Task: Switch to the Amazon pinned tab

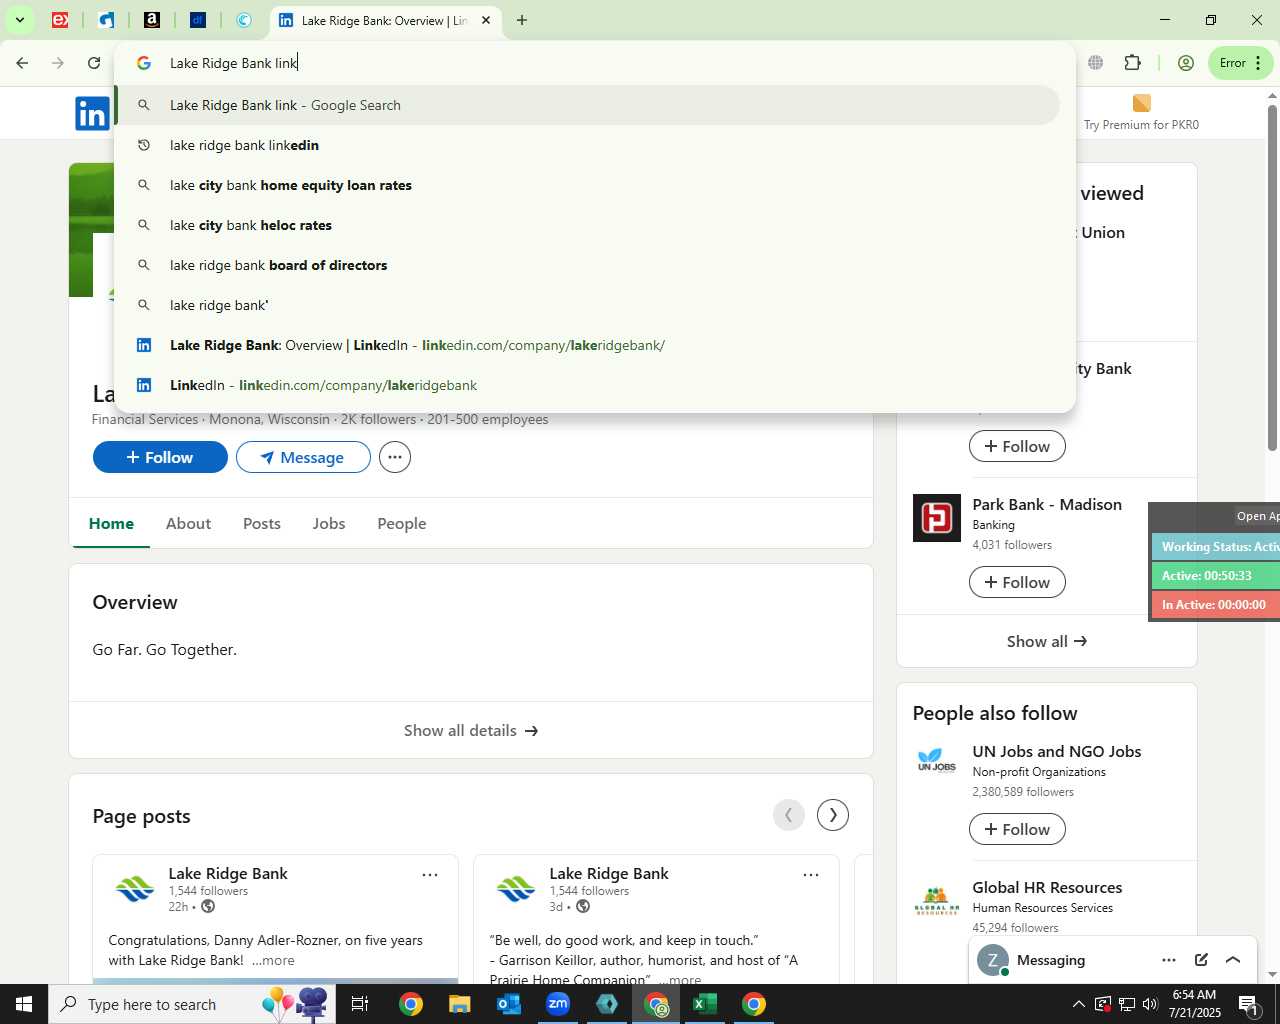Action: point(152,20)
